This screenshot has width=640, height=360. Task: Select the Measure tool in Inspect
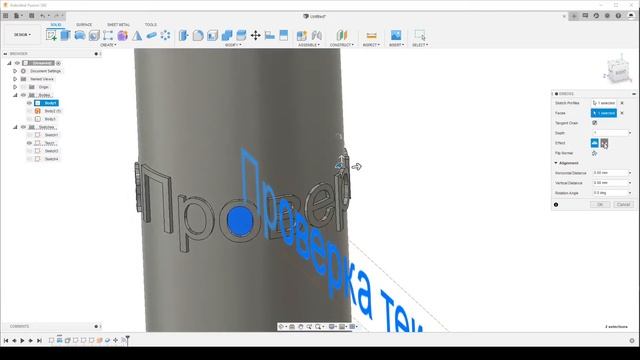[371, 36]
